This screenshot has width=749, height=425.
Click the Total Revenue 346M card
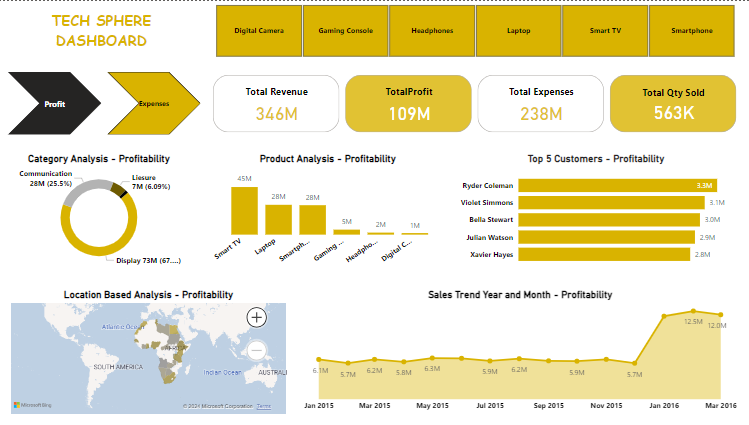(x=276, y=104)
